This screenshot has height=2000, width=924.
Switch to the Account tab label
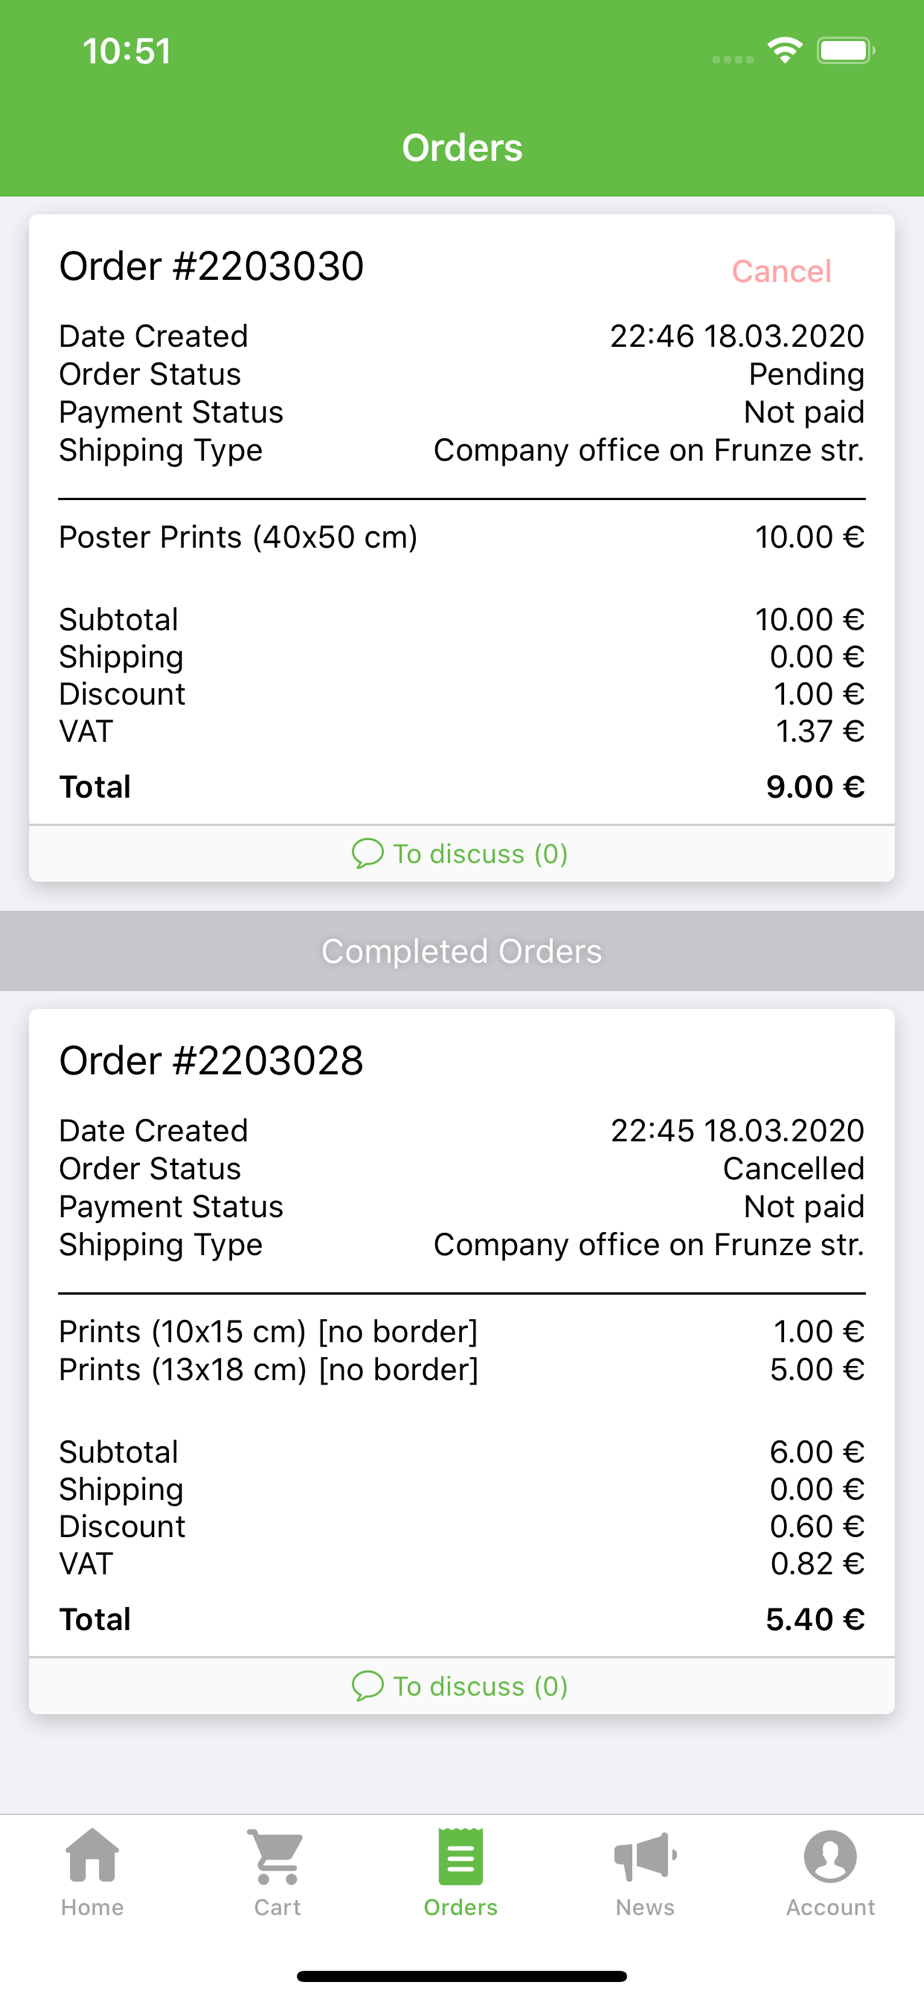coord(830,1907)
